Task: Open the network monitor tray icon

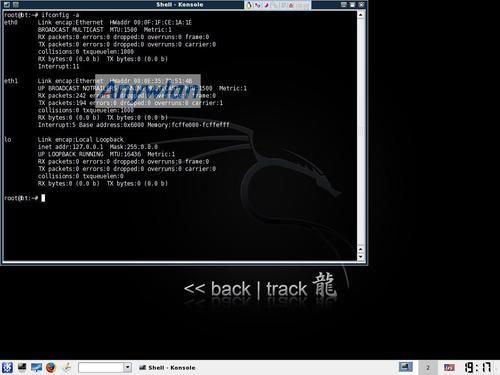Action: [x=406, y=367]
